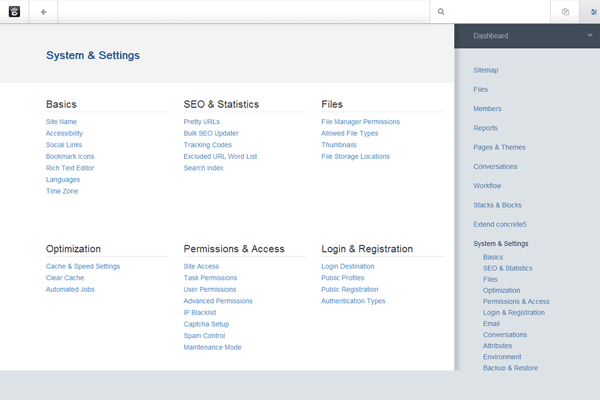Go to Members in sidebar
The image size is (600, 400).
(487, 108)
